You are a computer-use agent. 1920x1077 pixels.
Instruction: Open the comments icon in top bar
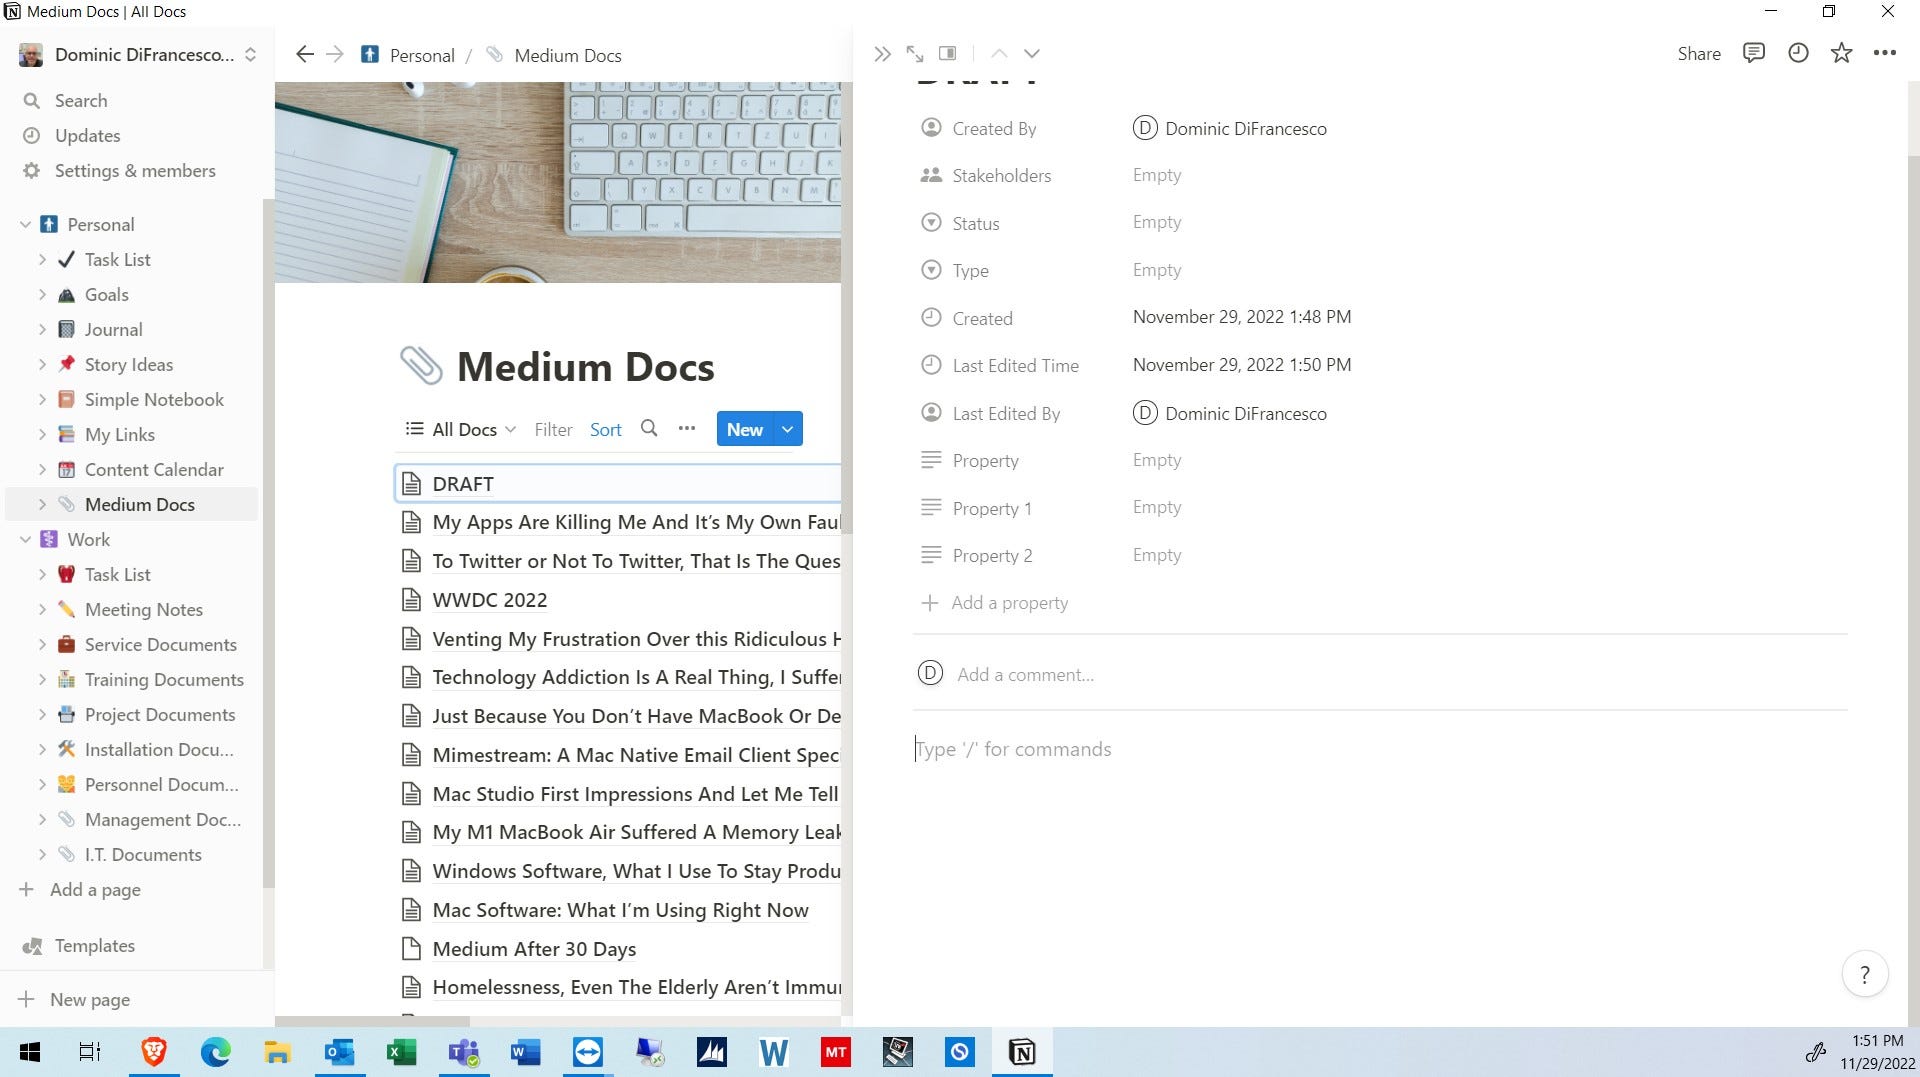[x=1753, y=53]
